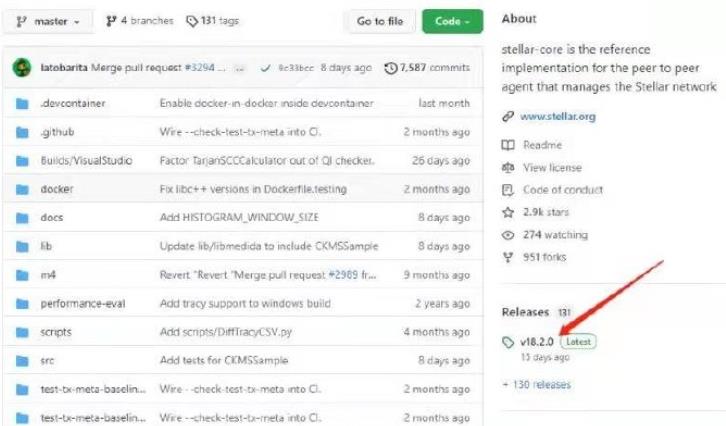This screenshot has width=726, height=426.
Task: Open the m4 folder
Action: pyautogui.click(x=48, y=275)
